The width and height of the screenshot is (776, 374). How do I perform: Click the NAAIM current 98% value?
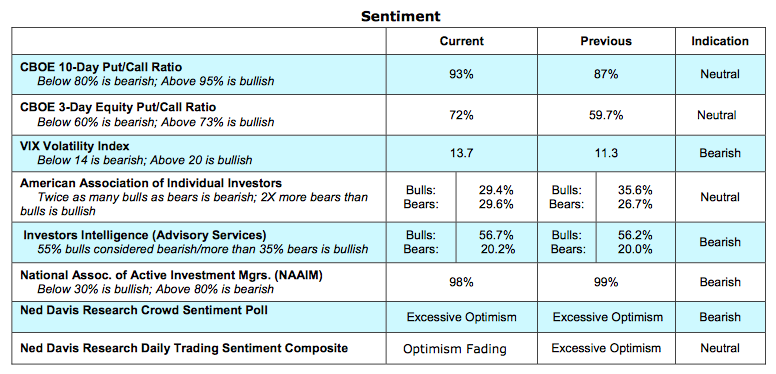pyautogui.click(x=461, y=282)
